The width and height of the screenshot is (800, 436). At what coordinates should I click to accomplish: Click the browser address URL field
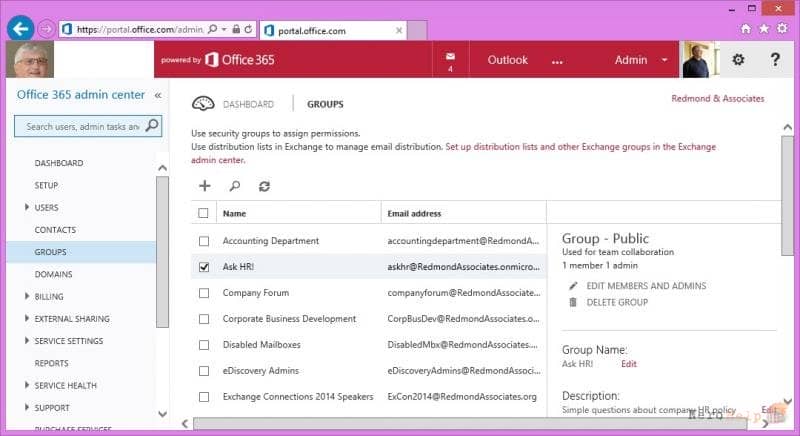(140, 30)
